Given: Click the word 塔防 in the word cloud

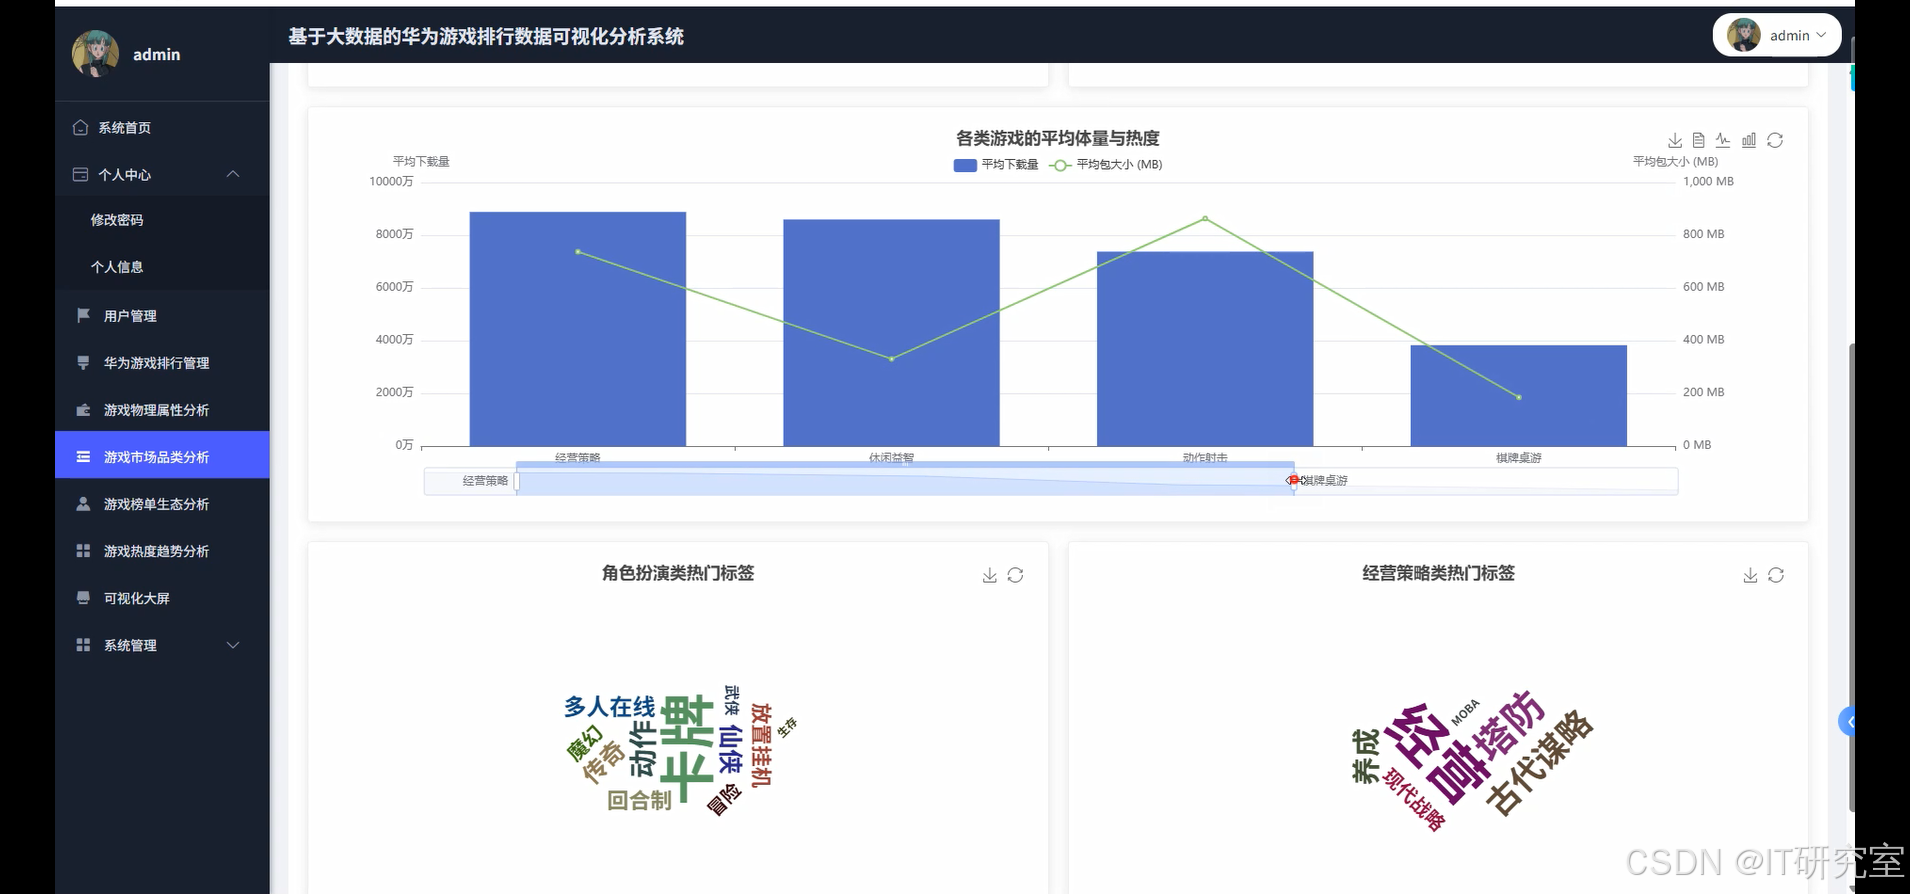Looking at the screenshot, I should pos(1509,728).
